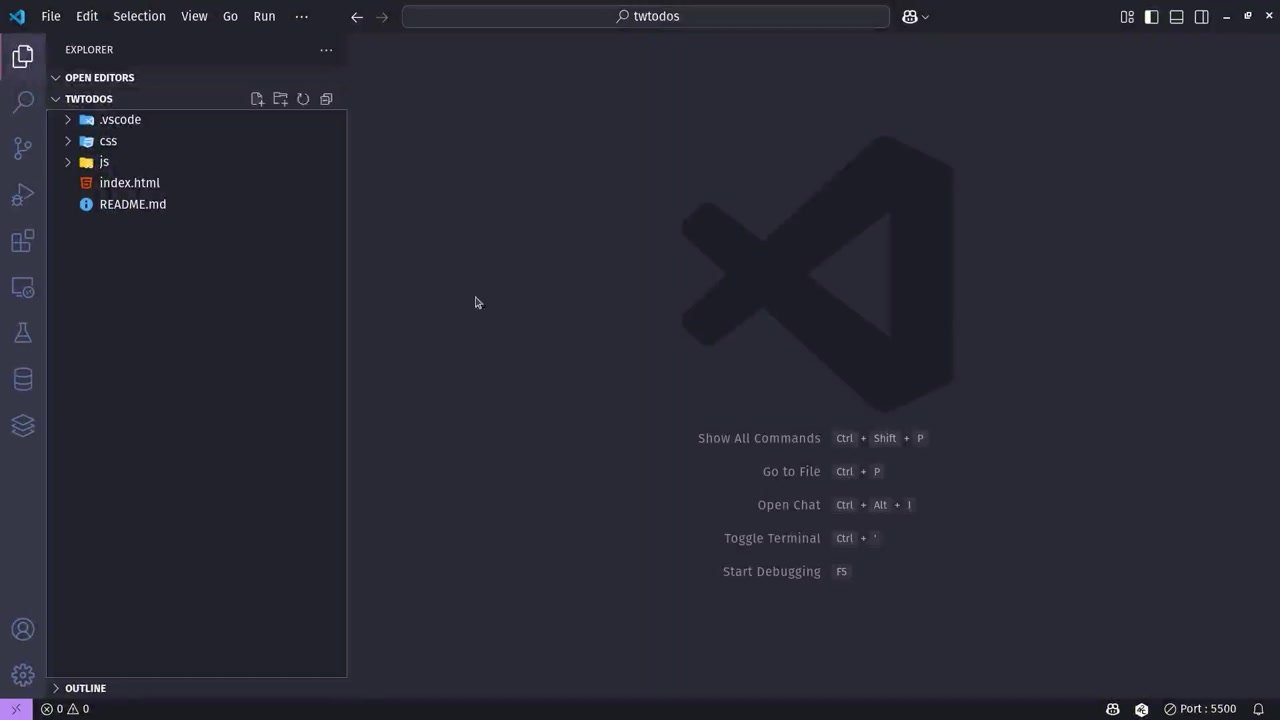The height and width of the screenshot is (720, 1280).
Task: Open the Explorer view in activity bar
Action: 23,56
